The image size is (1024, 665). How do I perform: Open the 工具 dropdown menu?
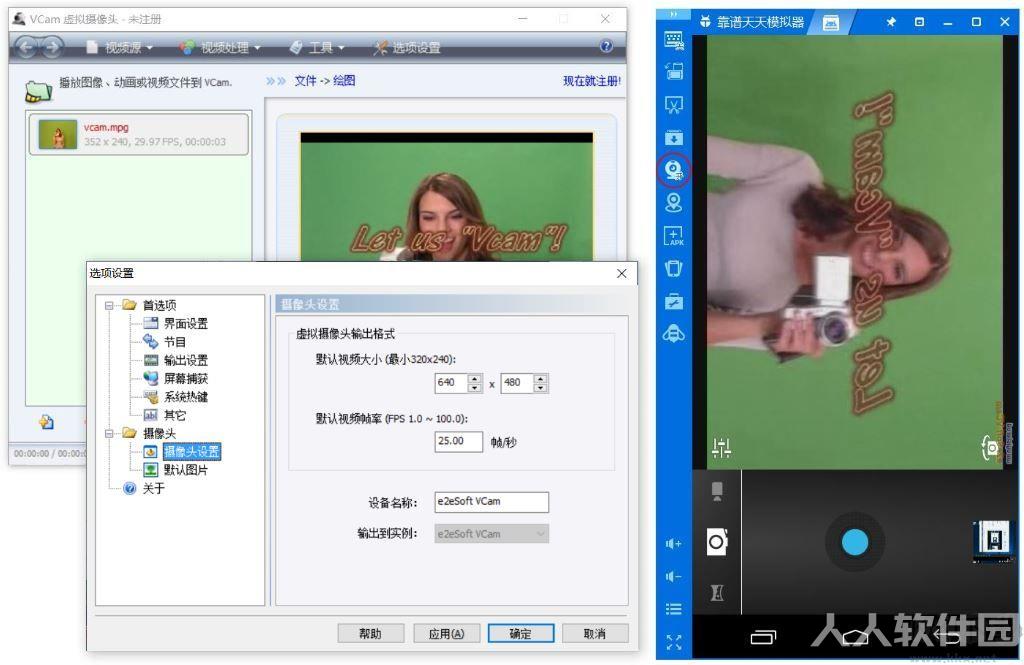tap(317, 47)
